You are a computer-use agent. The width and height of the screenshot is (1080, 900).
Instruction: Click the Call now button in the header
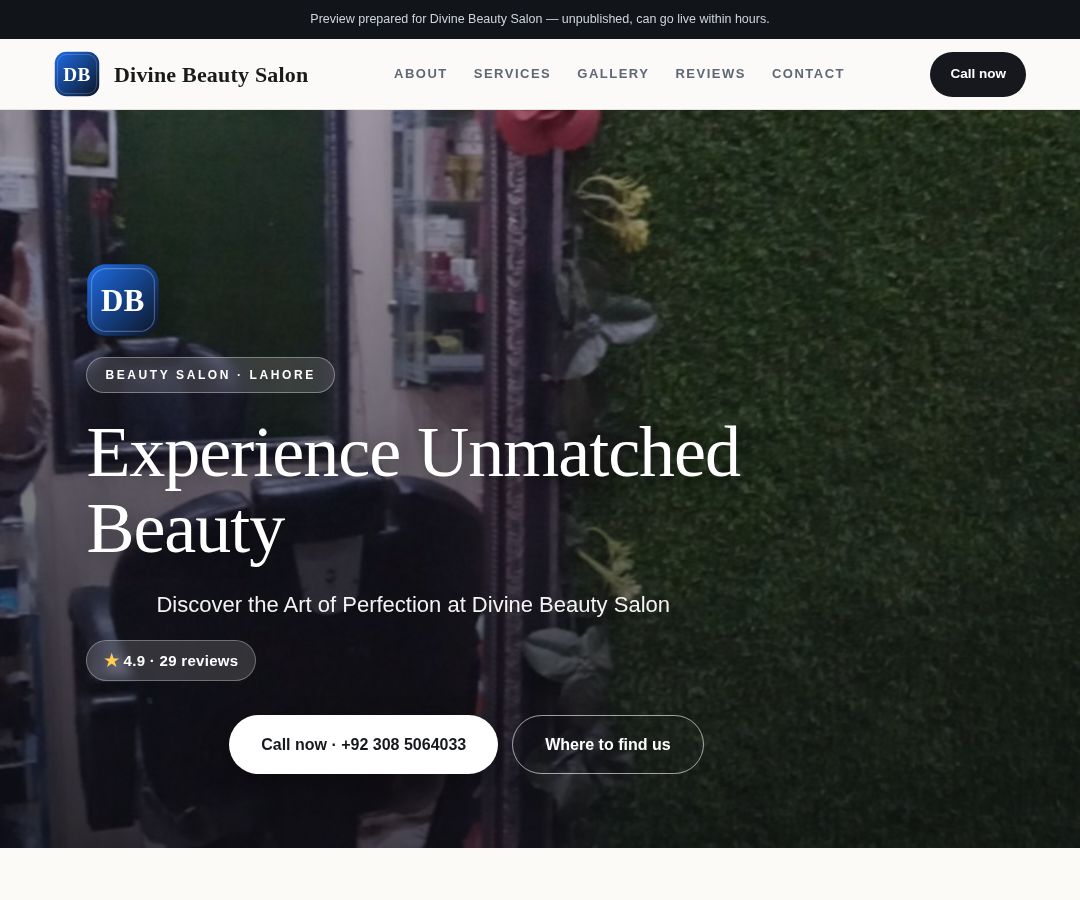coord(977,74)
